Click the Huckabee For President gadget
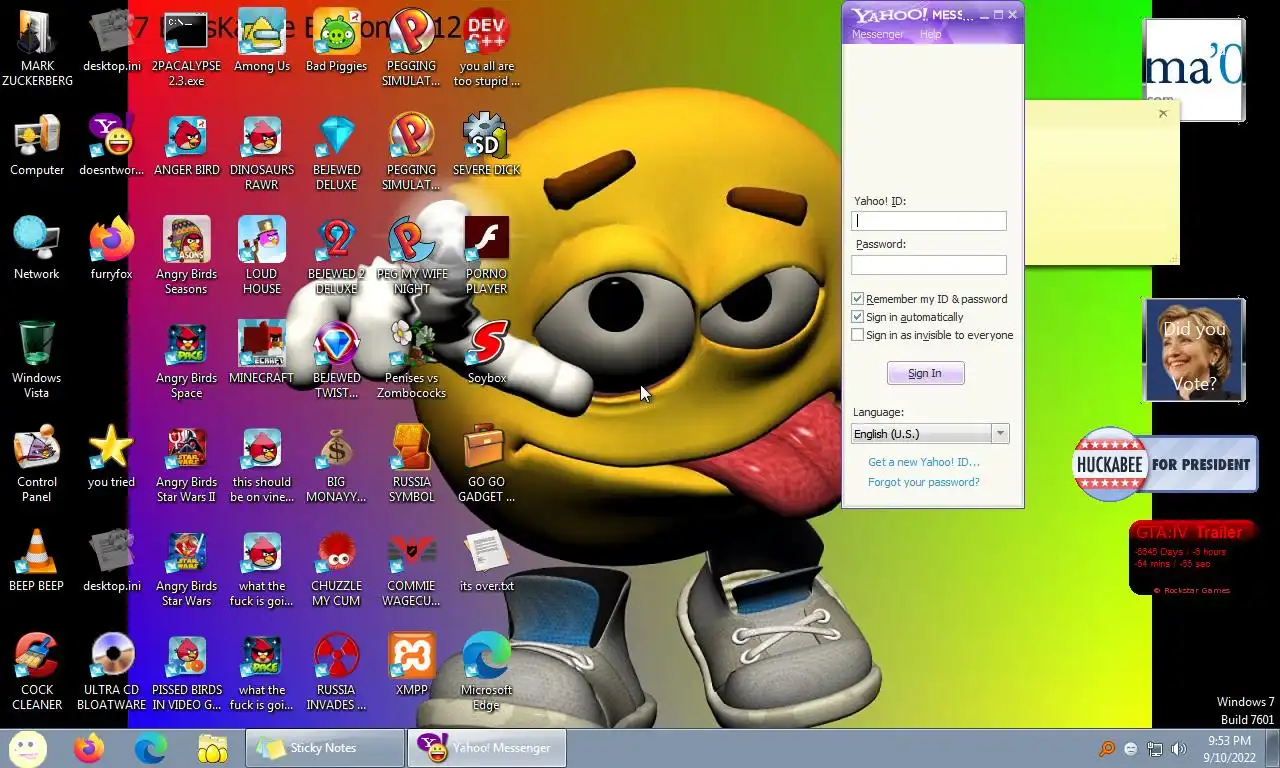Image resolution: width=1280 pixels, height=768 pixels. point(1165,464)
